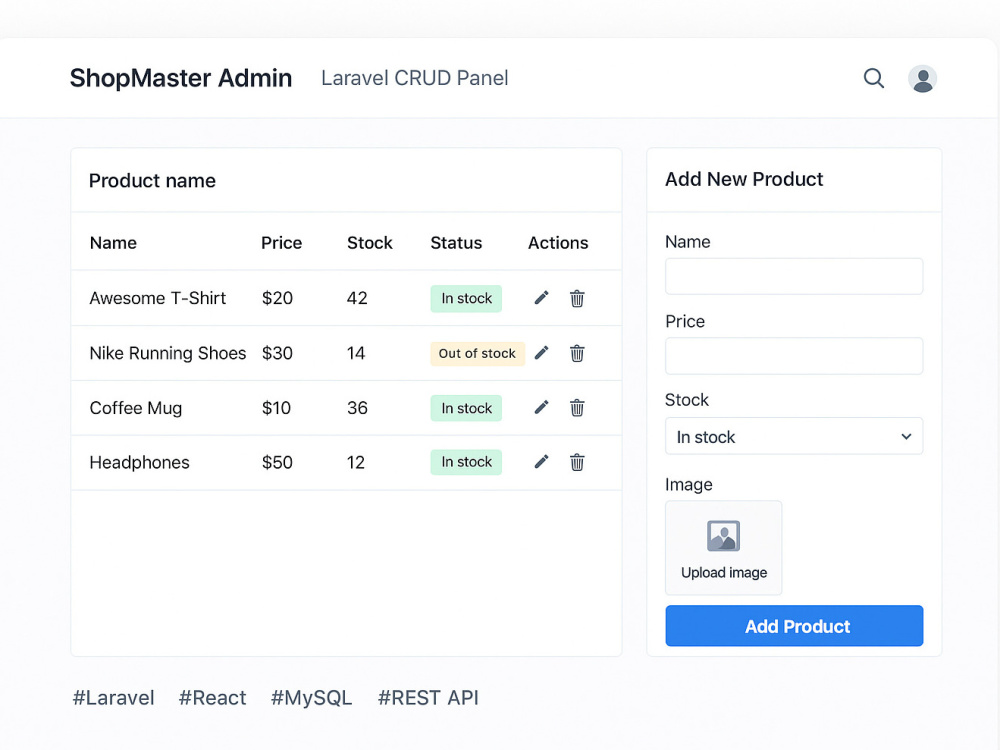The height and width of the screenshot is (750, 1000).
Task: Select the Coffee Mug name cell
Action: click(x=136, y=408)
